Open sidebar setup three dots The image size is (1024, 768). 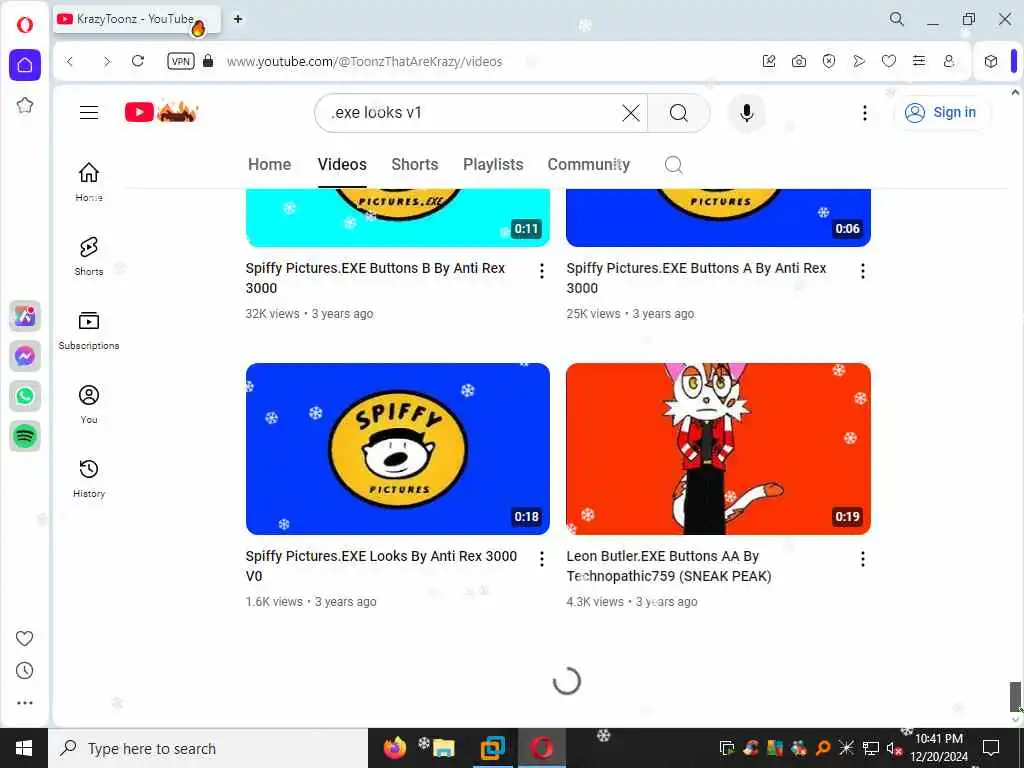coord(25,703)
